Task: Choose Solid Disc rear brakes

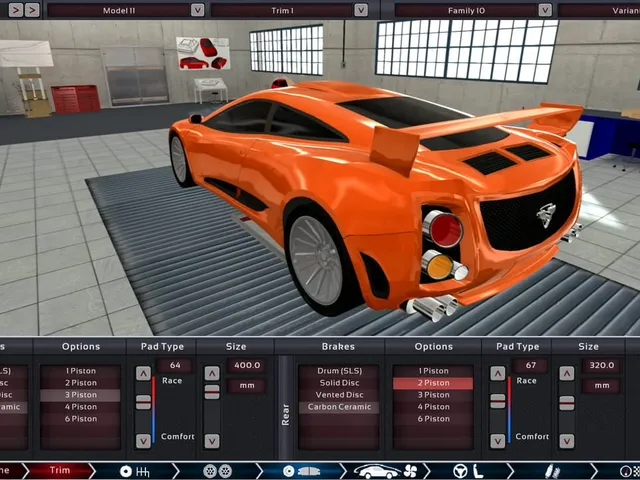Action: 339,383
